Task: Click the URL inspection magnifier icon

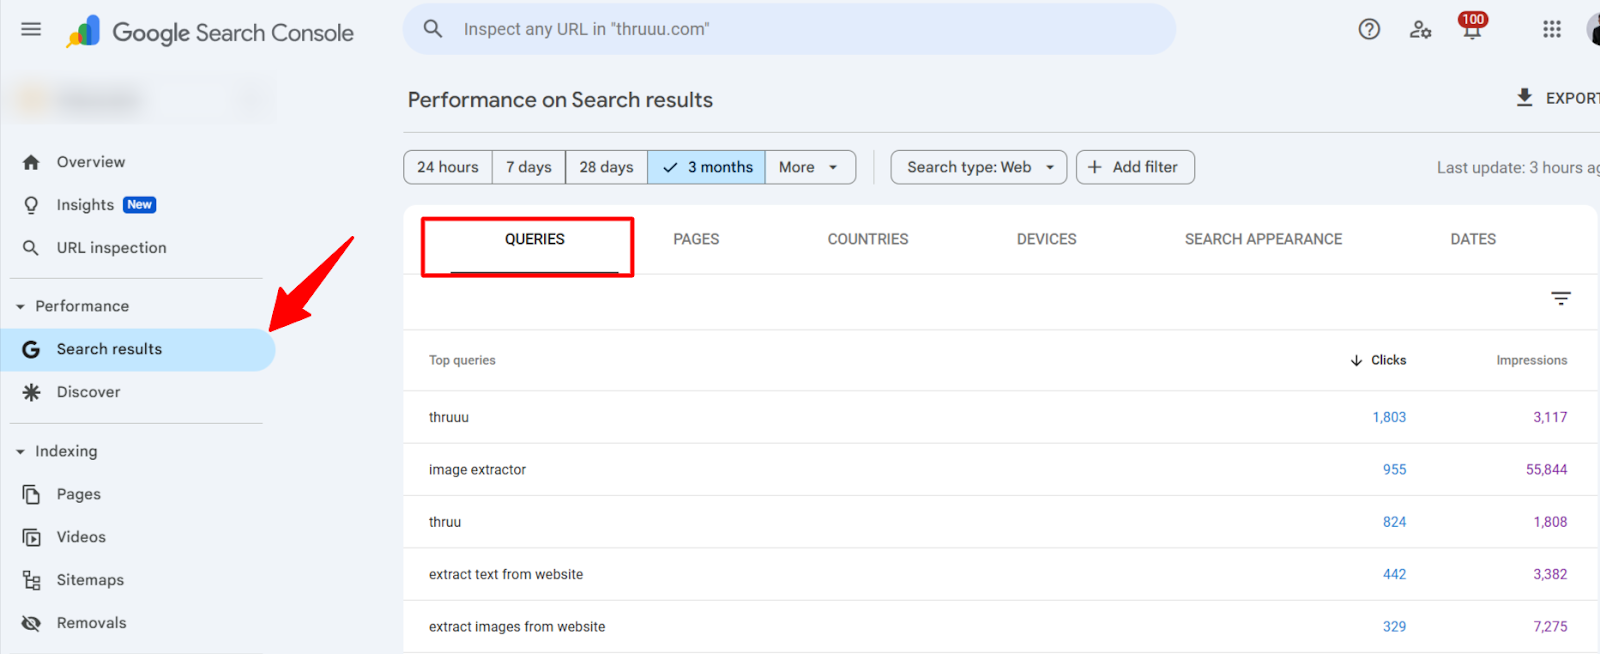Action: 31,248
